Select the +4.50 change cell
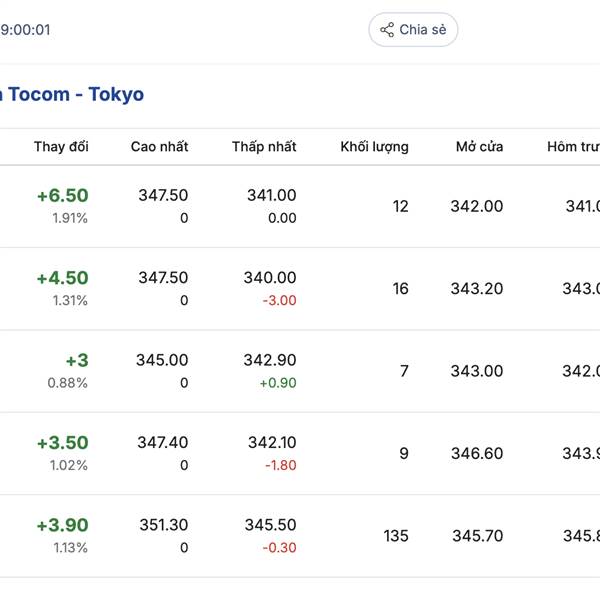 coord(62,278)
